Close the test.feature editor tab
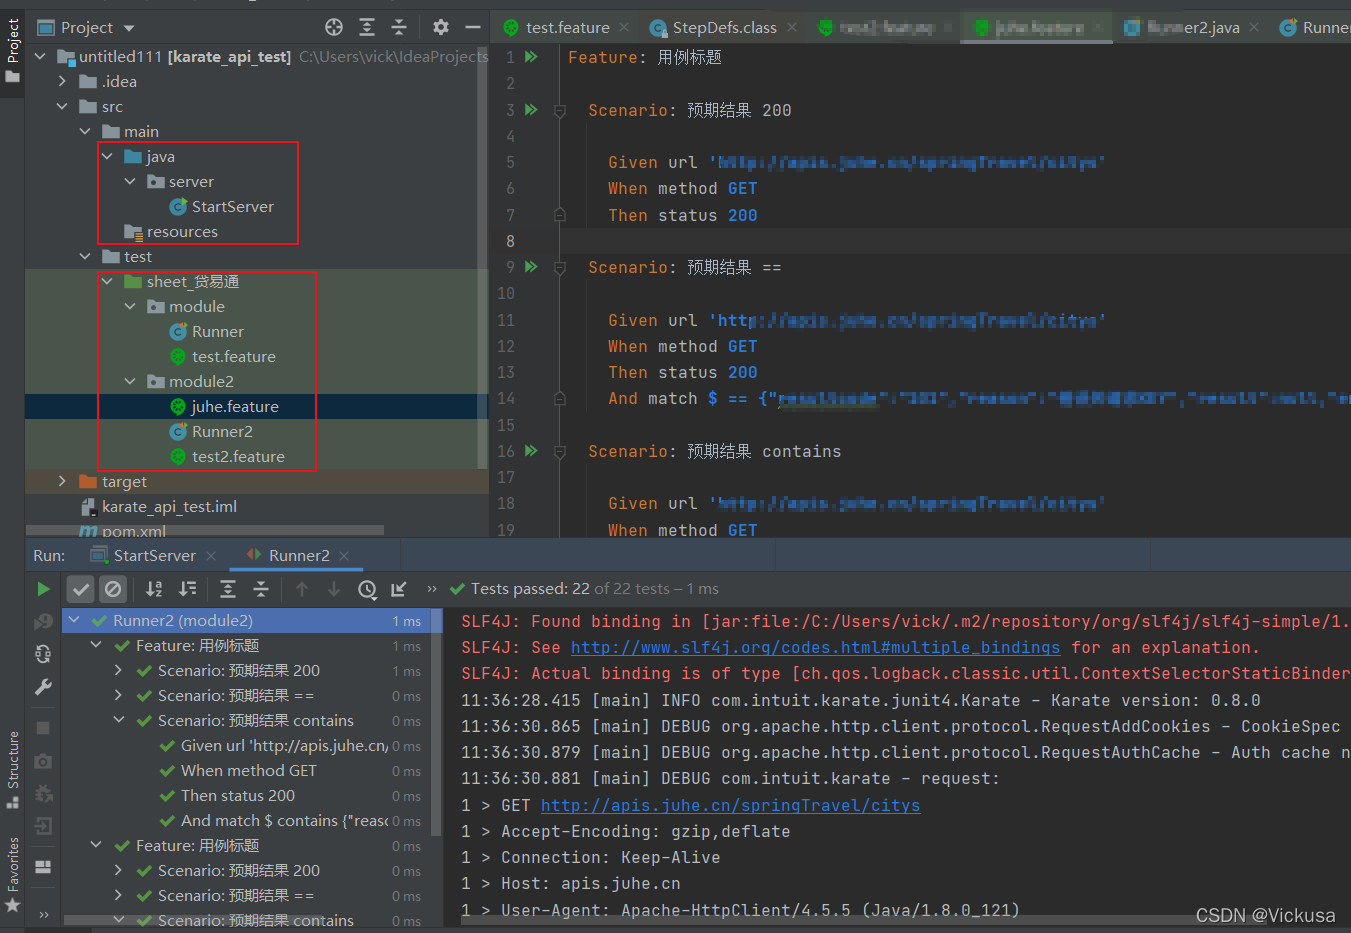 pyautogui.click(x=624, y=27)
